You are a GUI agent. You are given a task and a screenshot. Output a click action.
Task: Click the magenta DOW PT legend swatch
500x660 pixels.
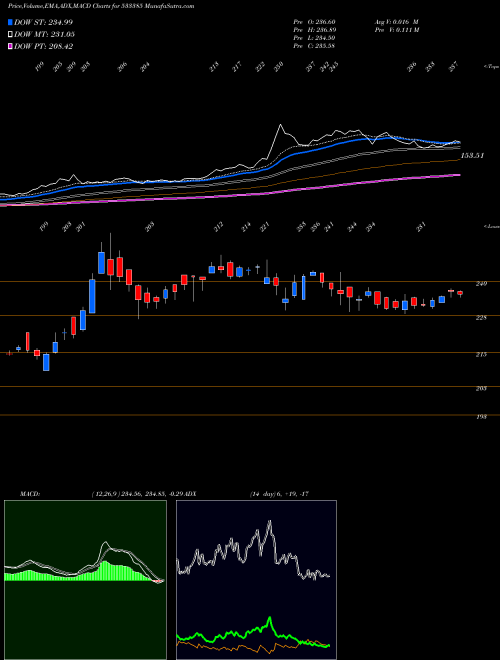point(10,46)
